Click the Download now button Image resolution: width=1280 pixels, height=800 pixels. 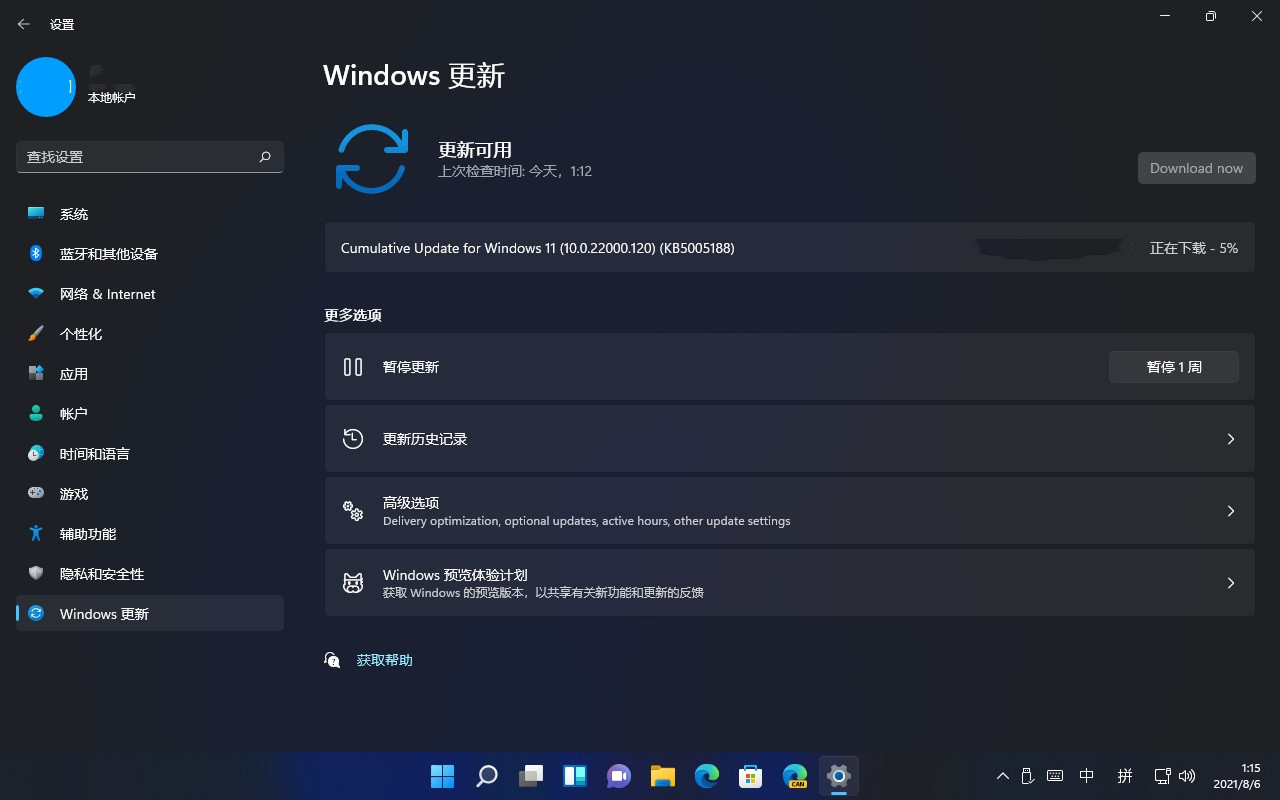click(1196, 167)
